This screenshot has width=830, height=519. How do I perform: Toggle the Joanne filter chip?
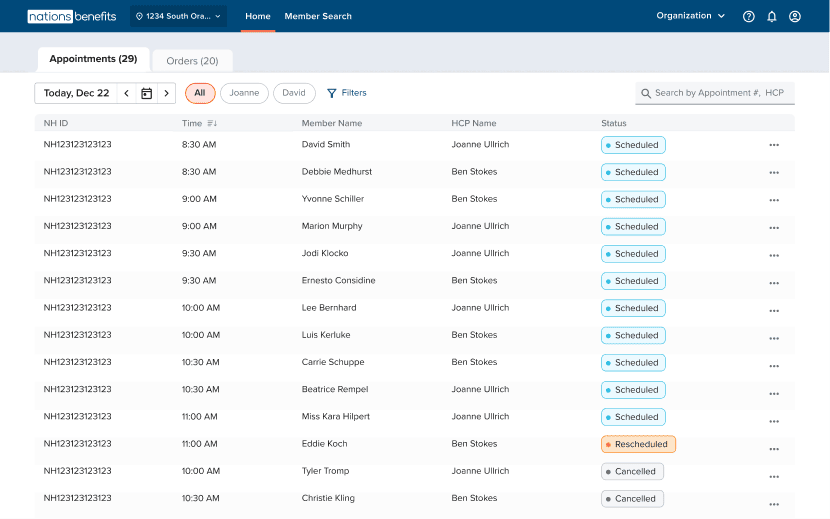tap(244, 93)
